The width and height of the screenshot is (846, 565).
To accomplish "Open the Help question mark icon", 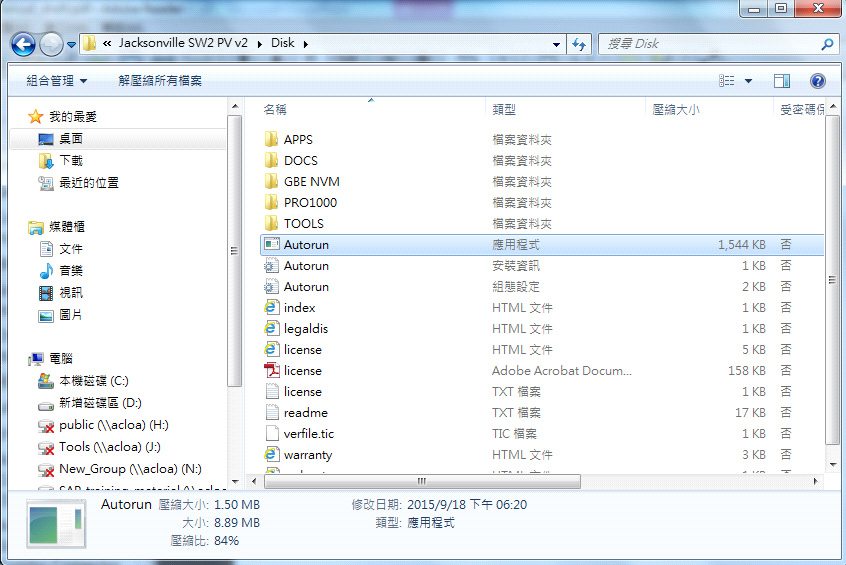I will pyautogui.click(x=817, y=81).
